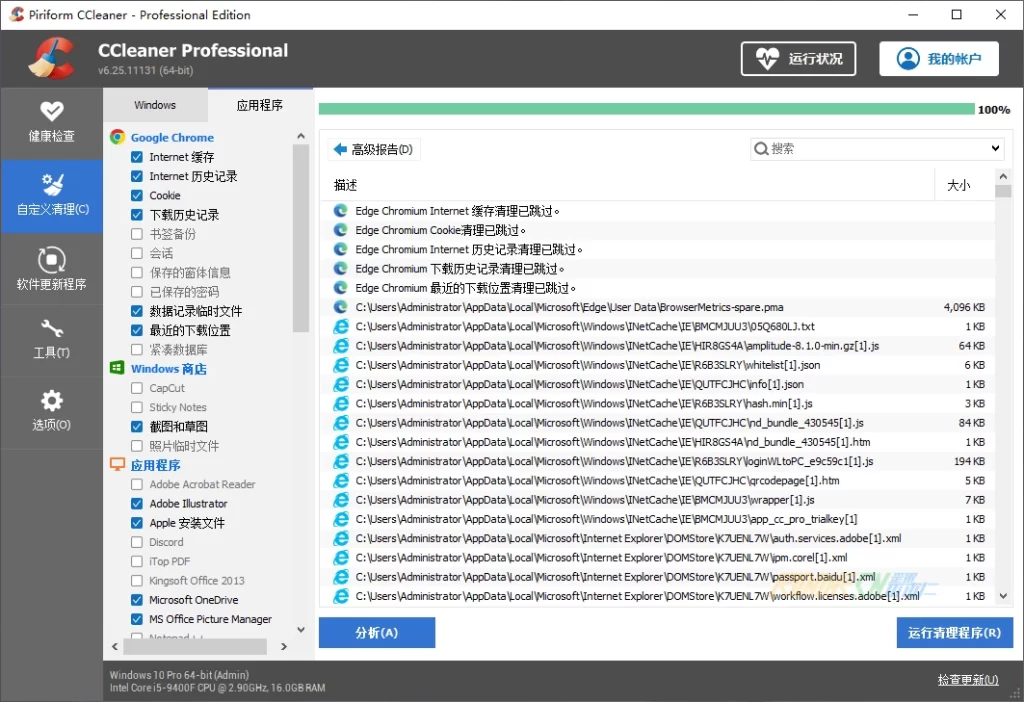The image size is (1024, 702).
Task: Click the 高级报告 back arrow
Action: point(340,149)
